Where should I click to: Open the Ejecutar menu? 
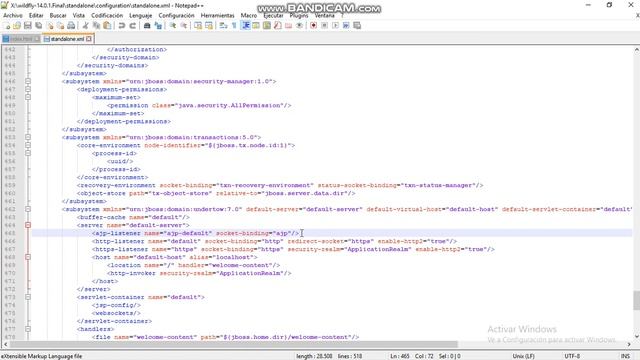pos(273,15)
